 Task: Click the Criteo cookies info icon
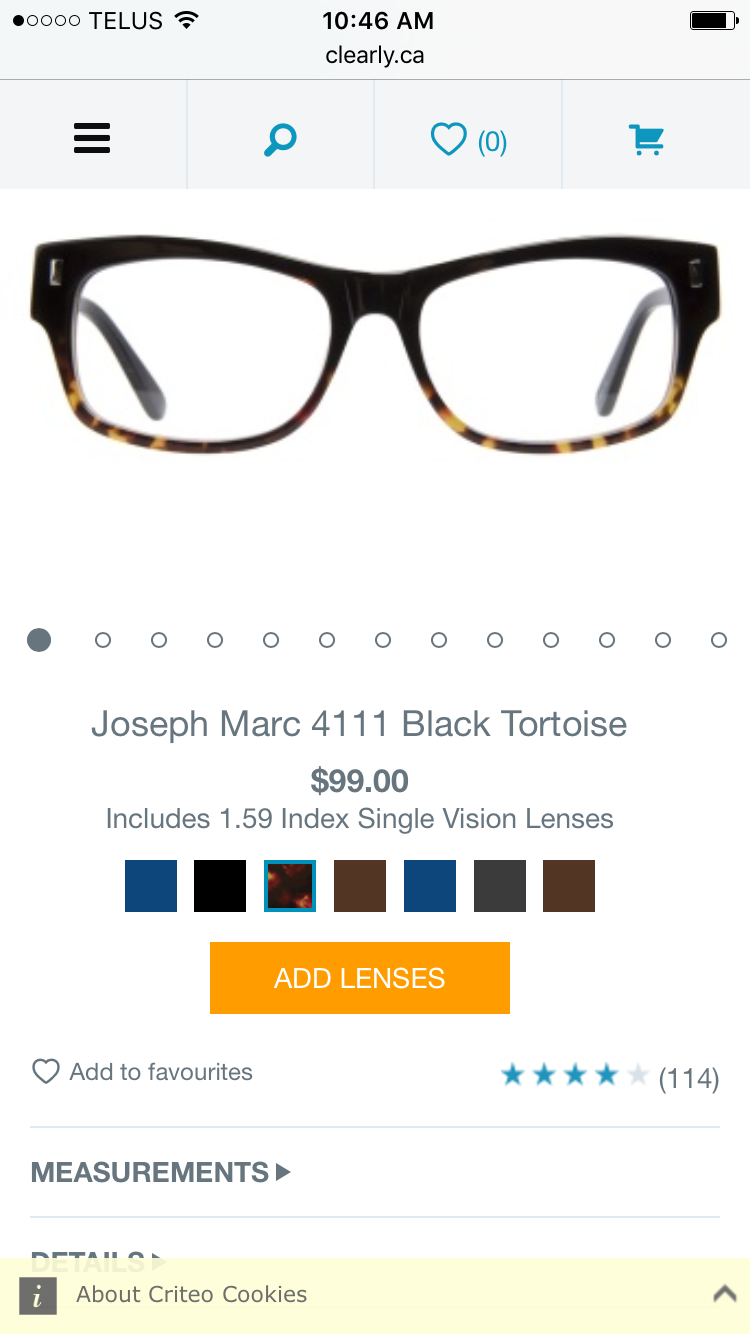pos(38,1295)
